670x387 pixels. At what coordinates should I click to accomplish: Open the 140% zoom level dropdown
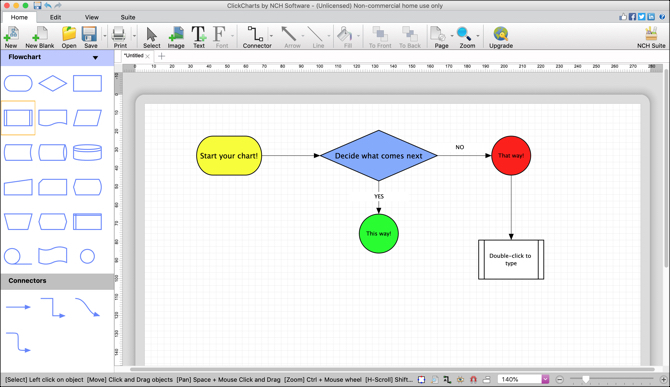[x=545, y=379]
